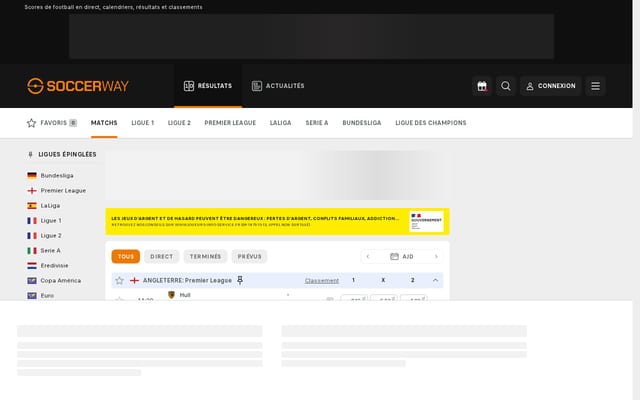Click the gift calendar icon in header
640x400 pixels.
(482, 86)
